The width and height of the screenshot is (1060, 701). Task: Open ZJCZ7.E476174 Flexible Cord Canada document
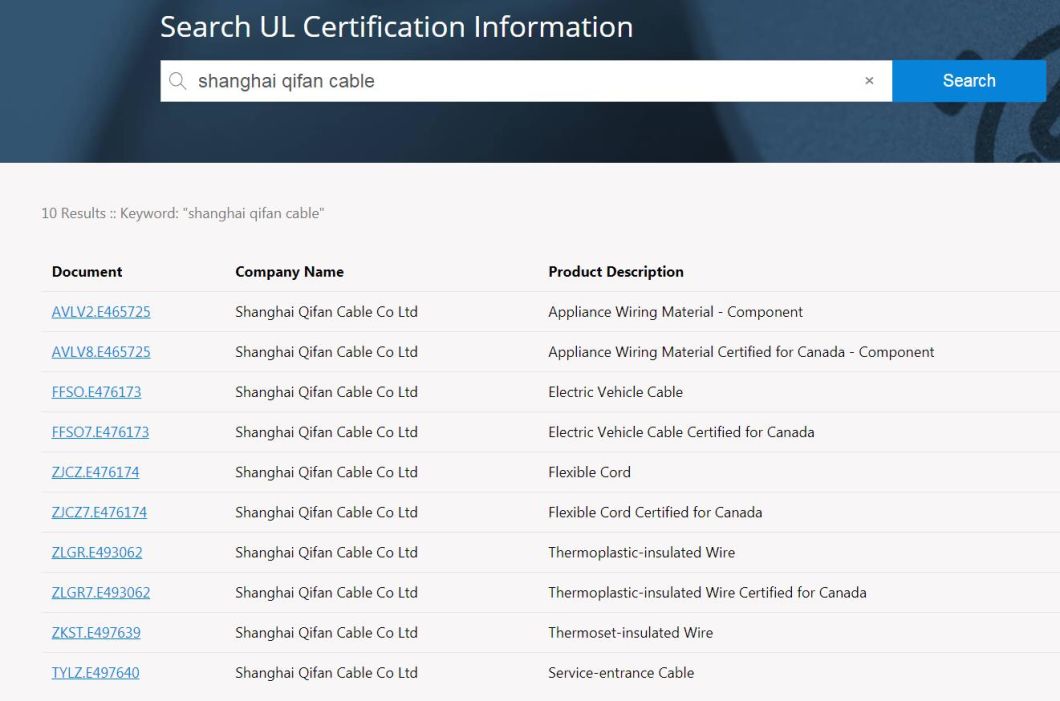pos(99,512)
